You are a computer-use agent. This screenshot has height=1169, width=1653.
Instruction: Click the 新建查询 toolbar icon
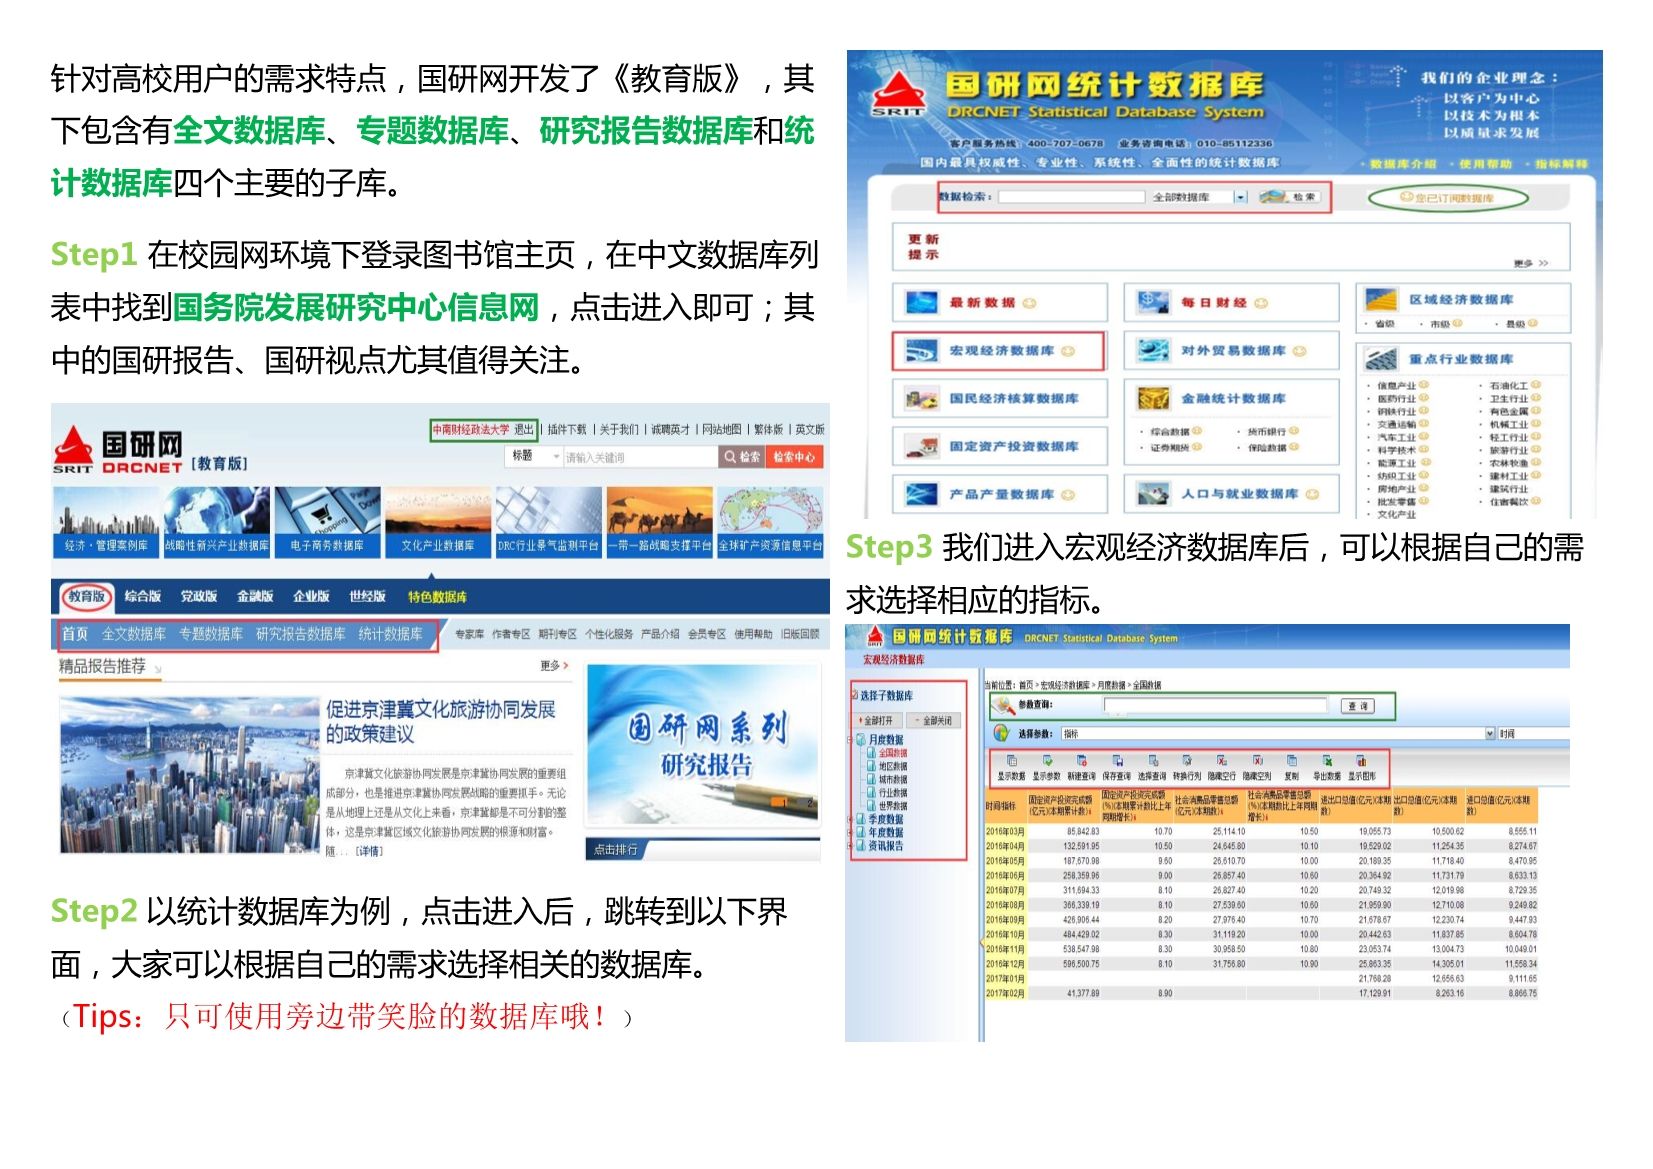1082,761
